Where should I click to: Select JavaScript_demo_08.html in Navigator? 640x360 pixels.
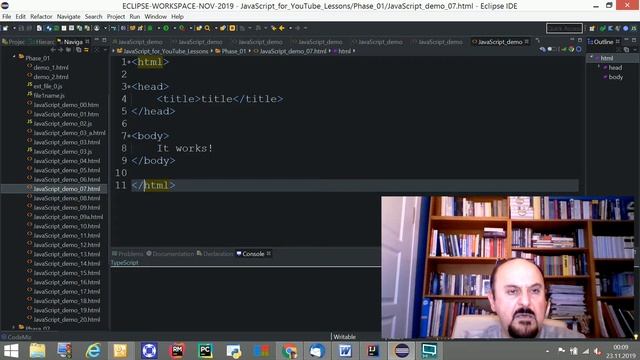[x=67, y=198]
